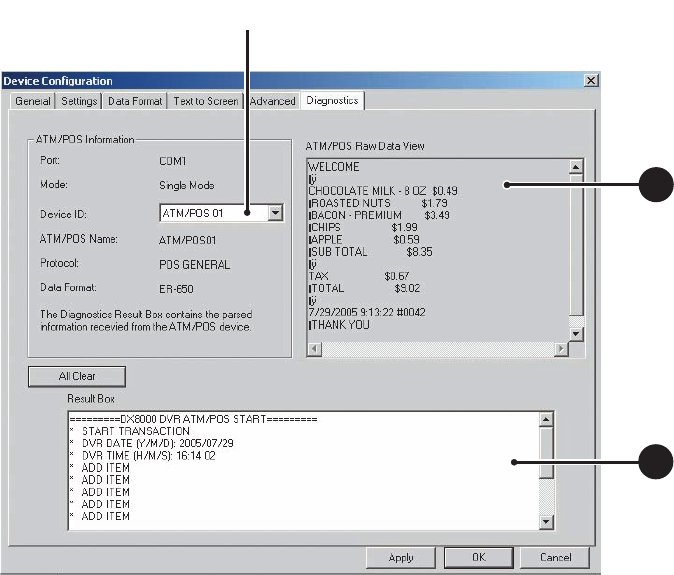Confirm with the OK button

478,557
